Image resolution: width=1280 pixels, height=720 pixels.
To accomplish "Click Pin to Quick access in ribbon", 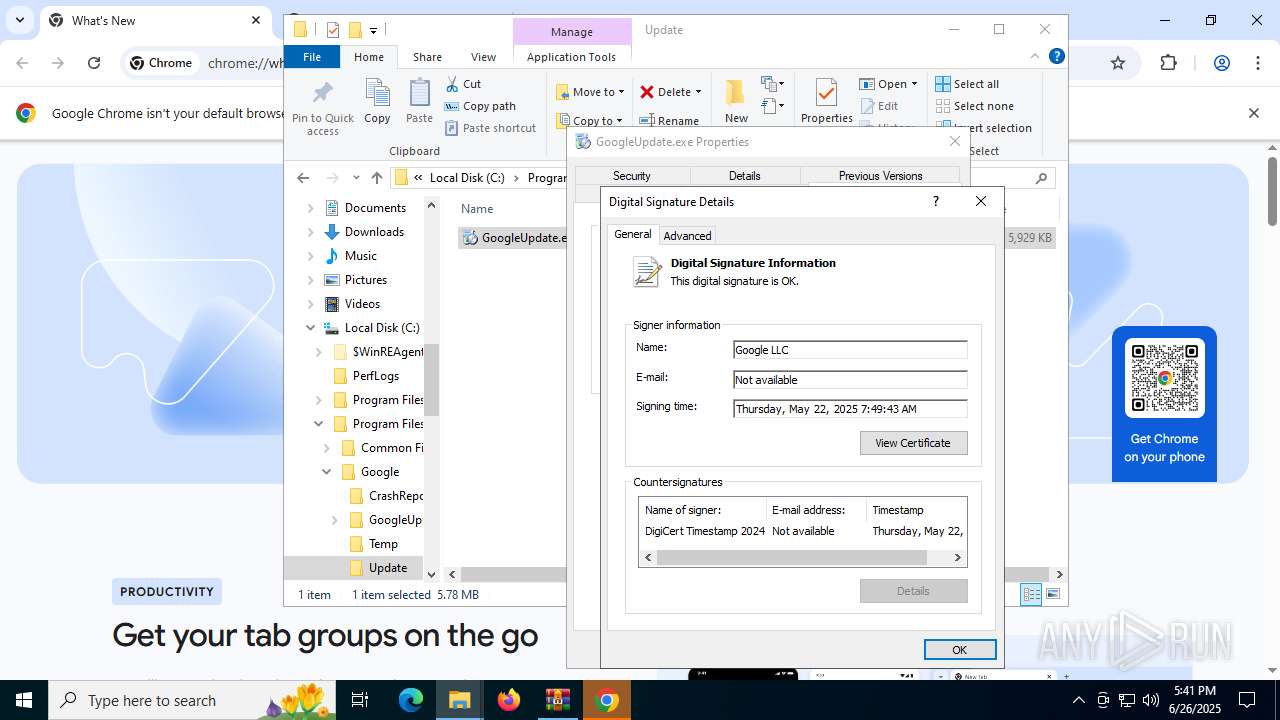I will point(323,108).
